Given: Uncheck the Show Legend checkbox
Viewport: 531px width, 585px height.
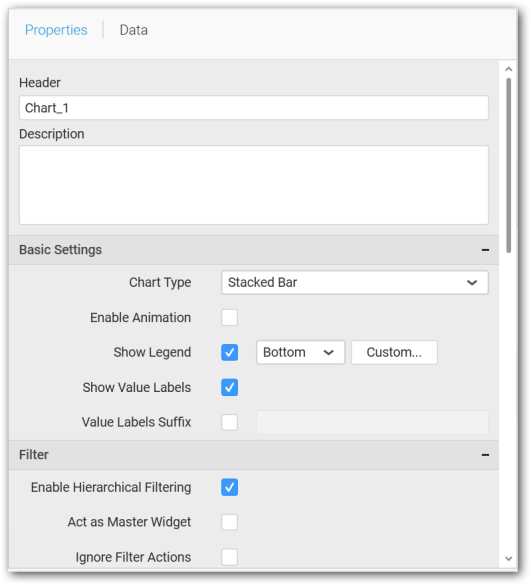Looking at the screenshot, I should coord(229,352).
